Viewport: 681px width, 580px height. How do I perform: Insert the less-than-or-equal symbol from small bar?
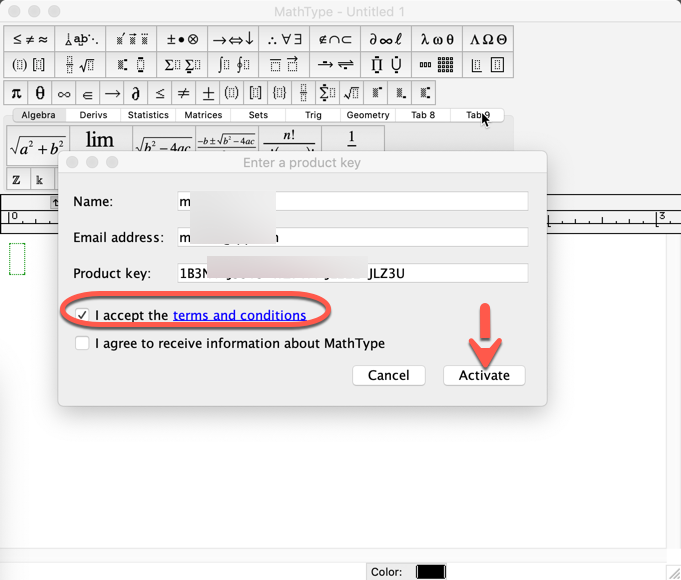(160, 93)
